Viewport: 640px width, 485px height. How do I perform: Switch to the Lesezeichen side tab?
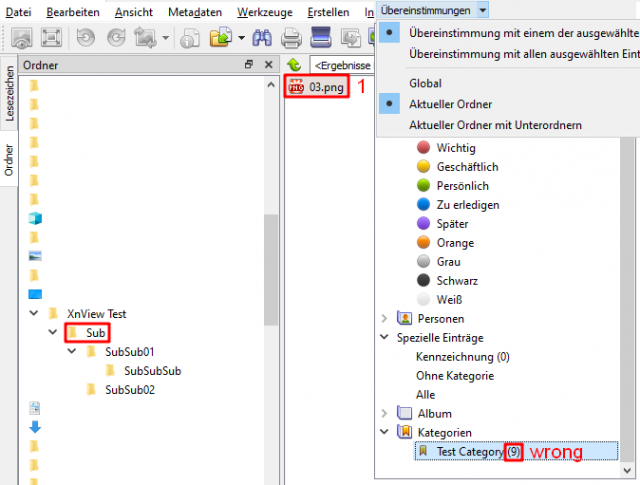click(9, 93)
